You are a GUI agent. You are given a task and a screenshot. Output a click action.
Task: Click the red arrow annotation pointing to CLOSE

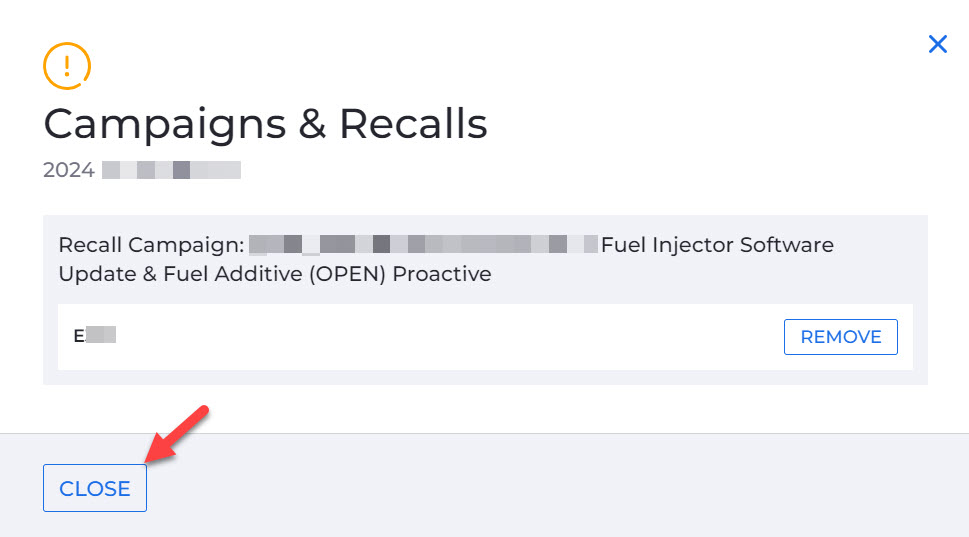pyautogui.click(x=177, y=434)
